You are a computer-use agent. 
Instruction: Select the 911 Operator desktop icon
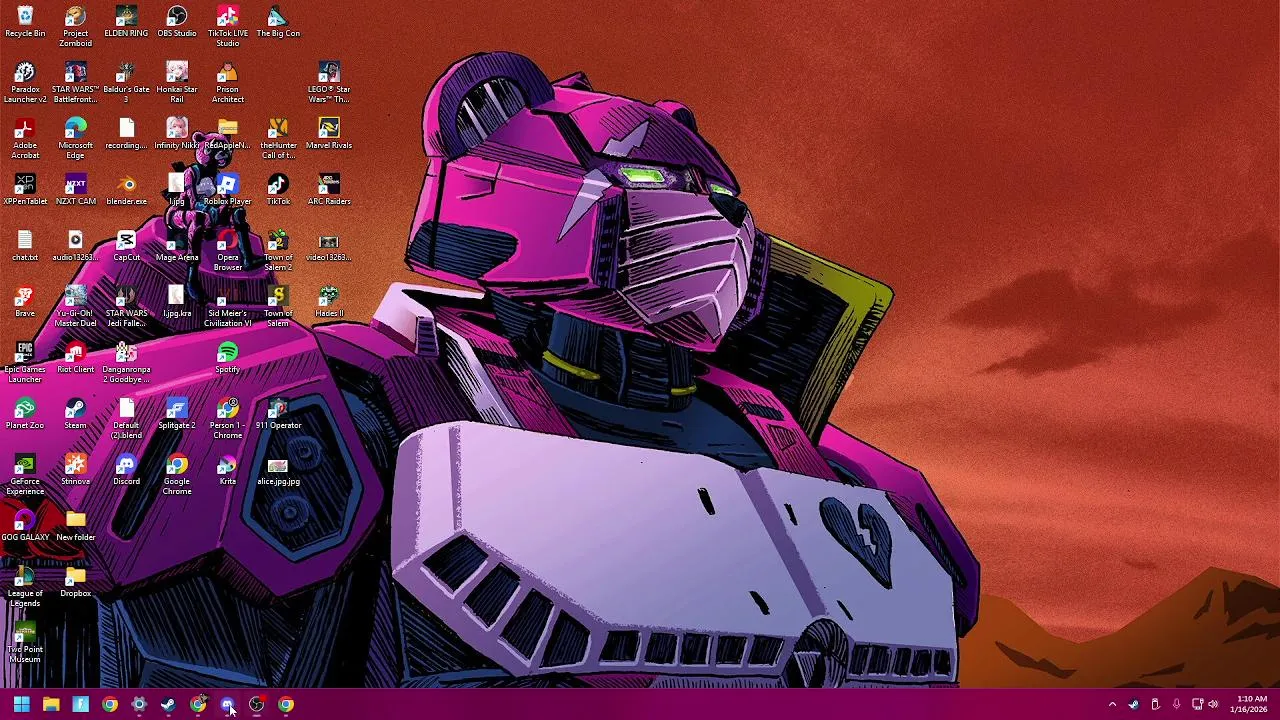pos(278,414)
